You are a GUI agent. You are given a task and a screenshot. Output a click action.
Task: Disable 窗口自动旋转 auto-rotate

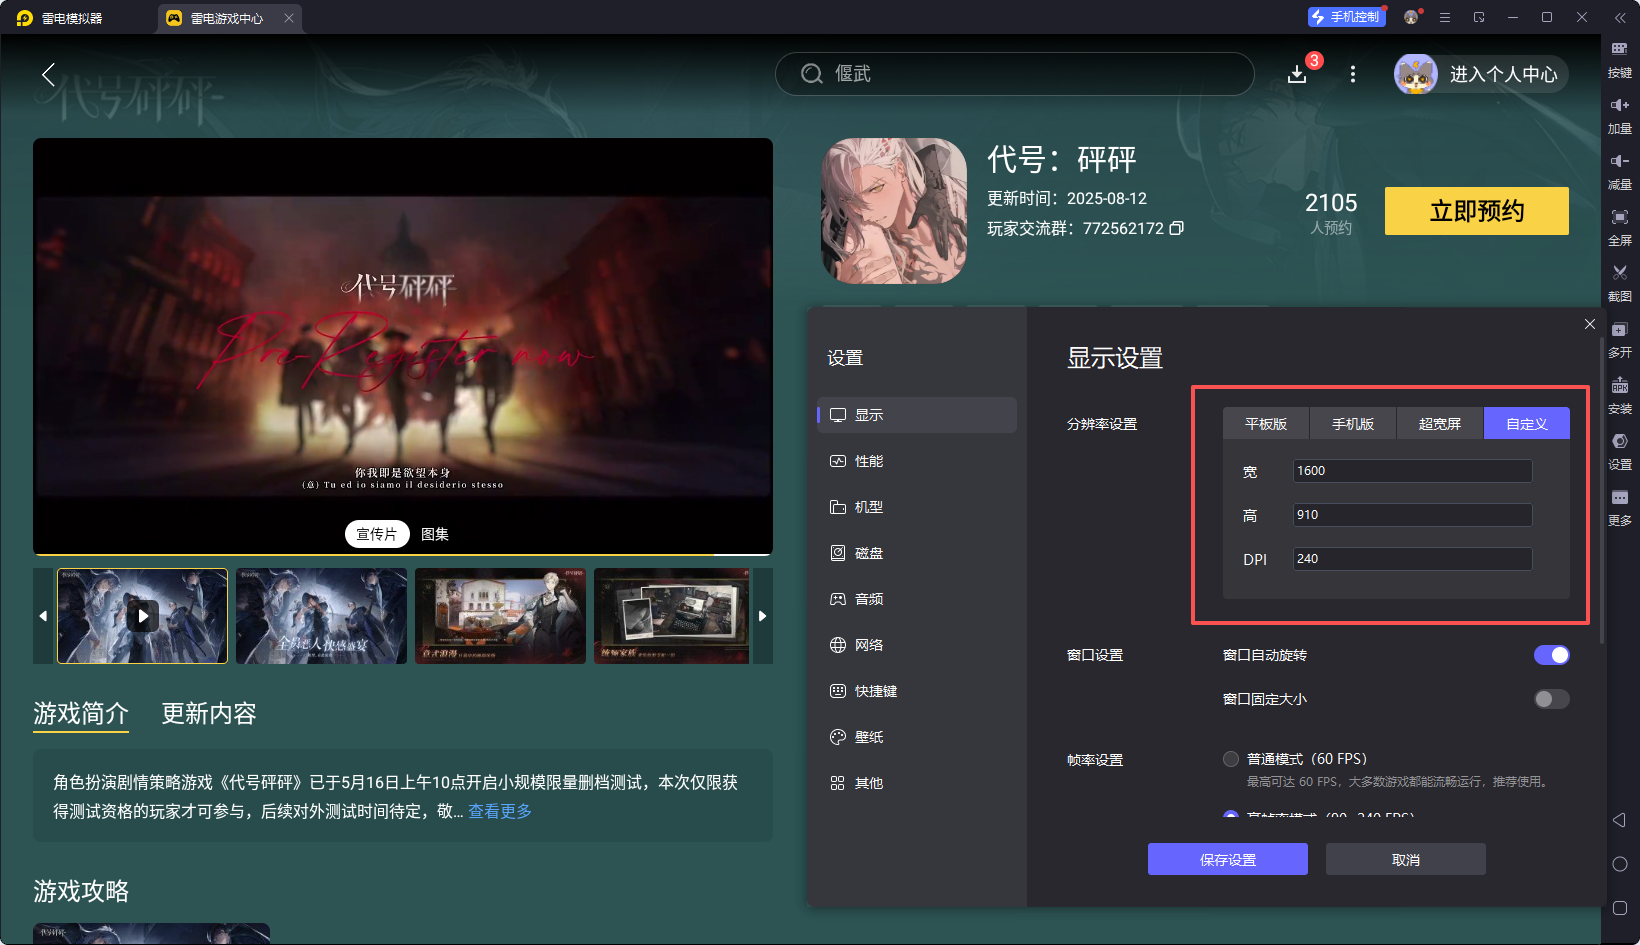click(x=1551, y=655)
